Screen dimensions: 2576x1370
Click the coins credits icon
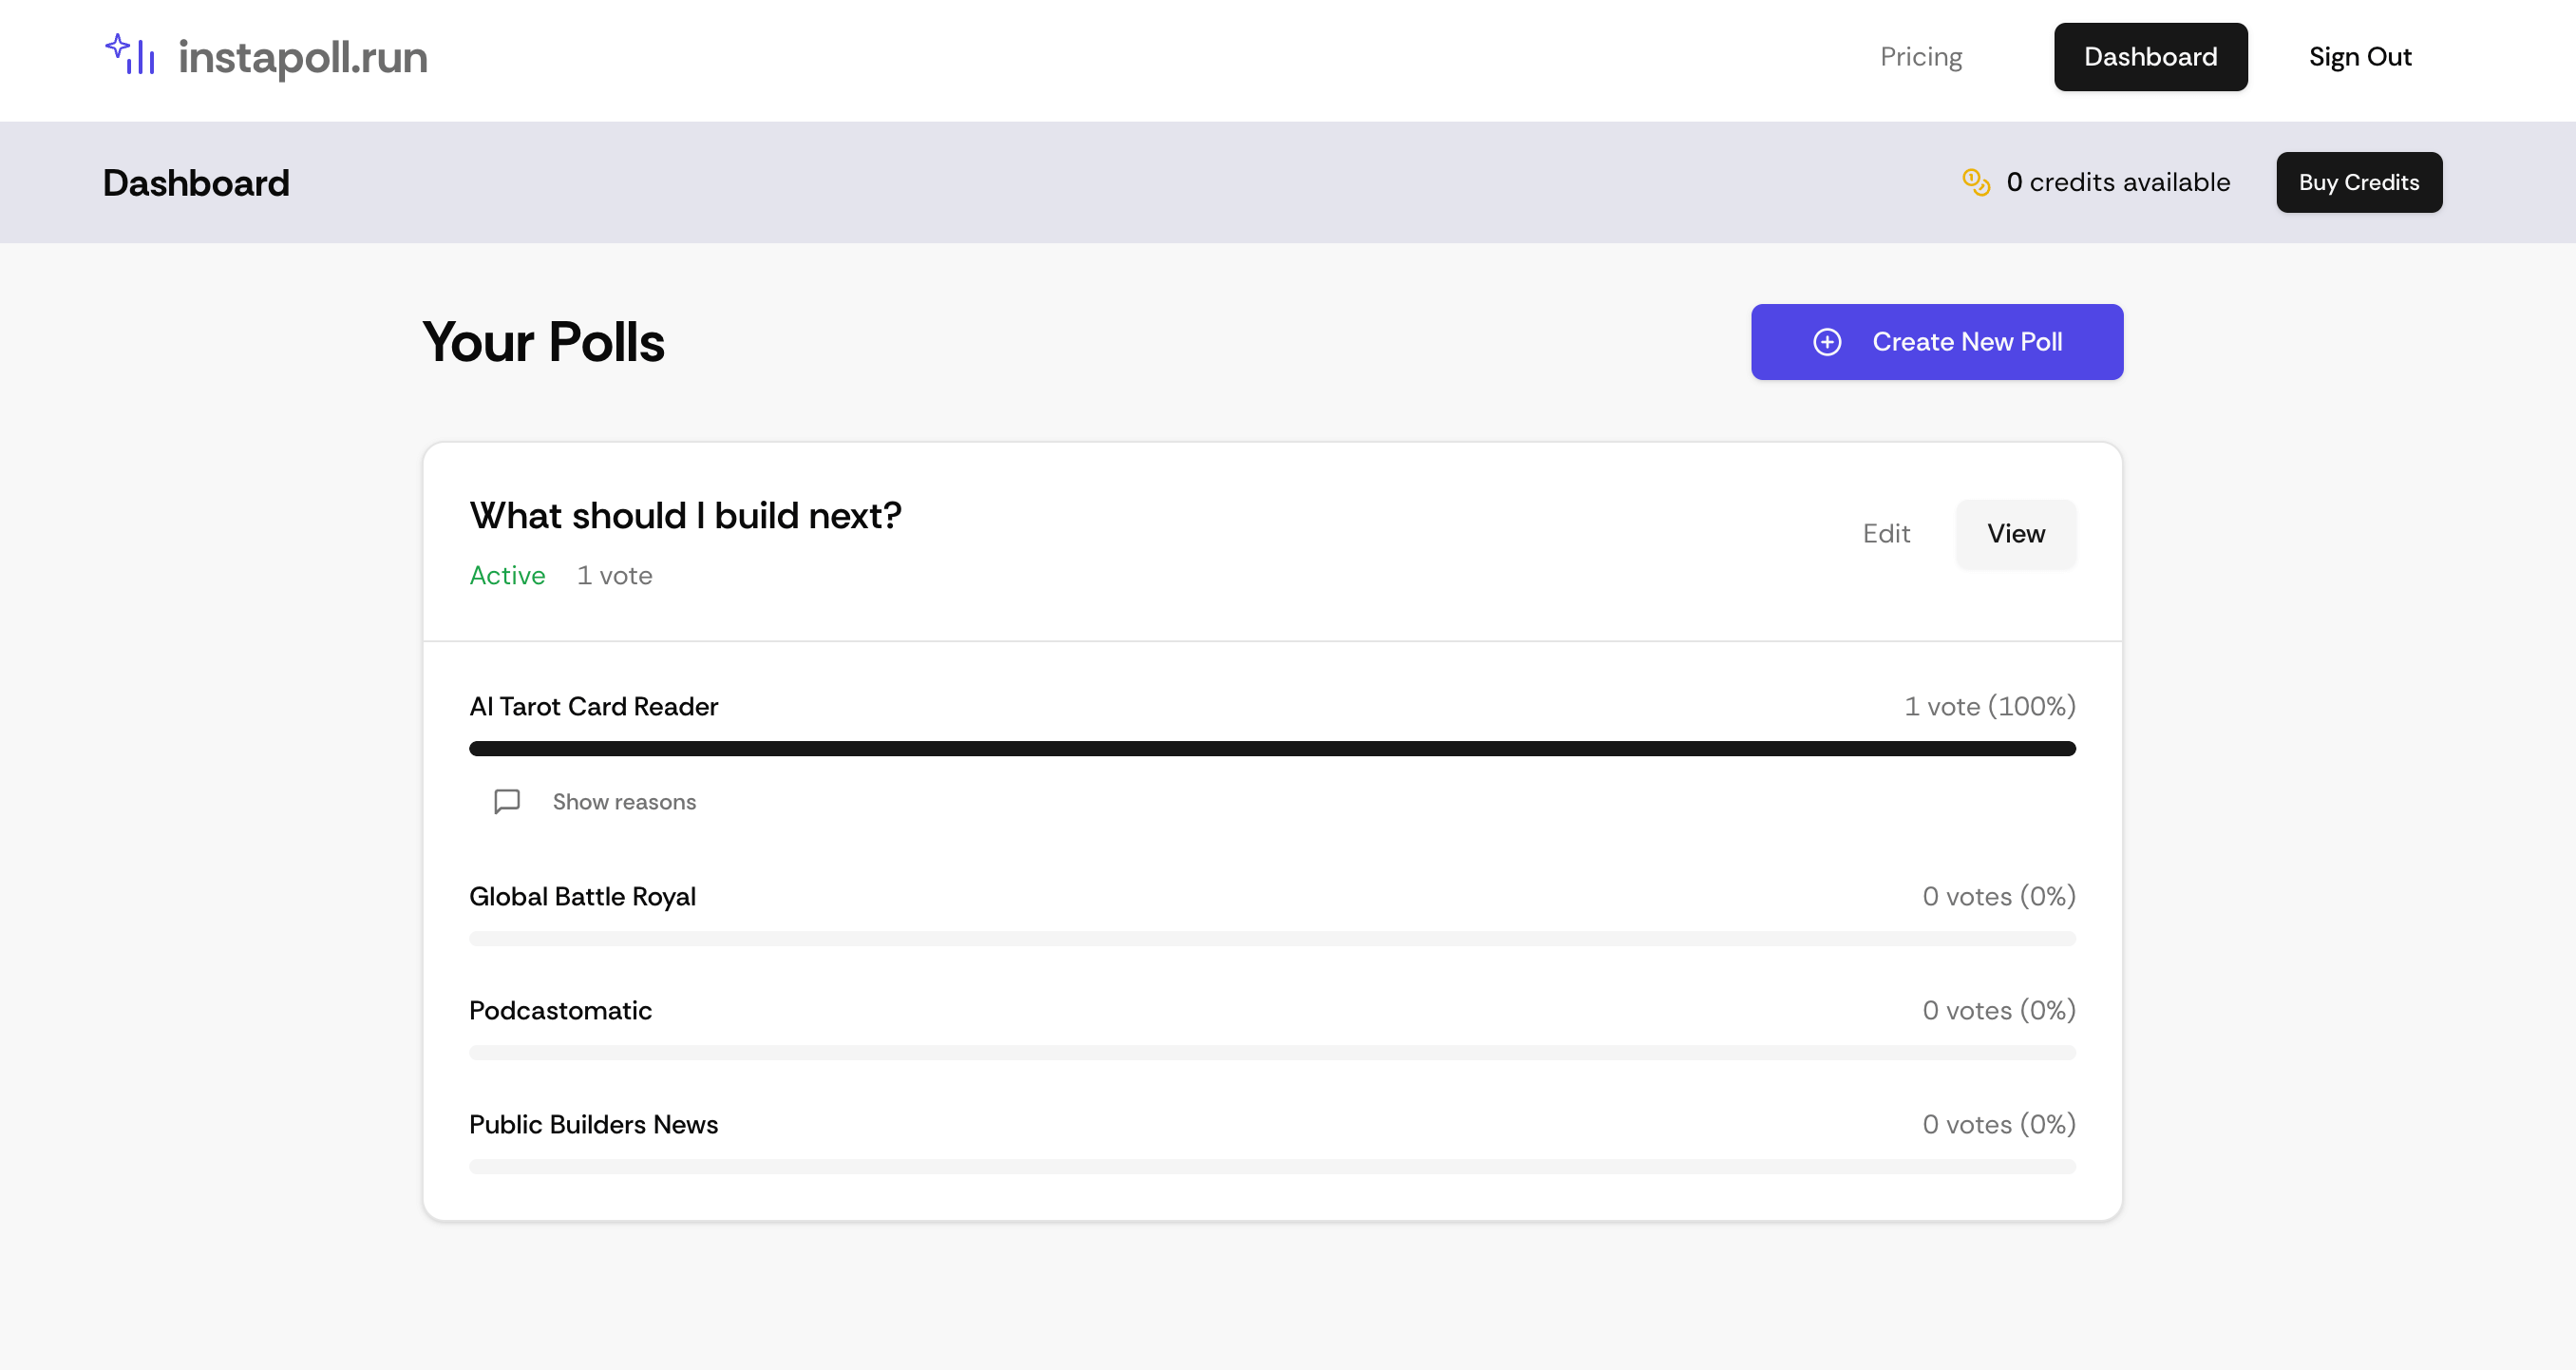click(x=1975, y=182)
